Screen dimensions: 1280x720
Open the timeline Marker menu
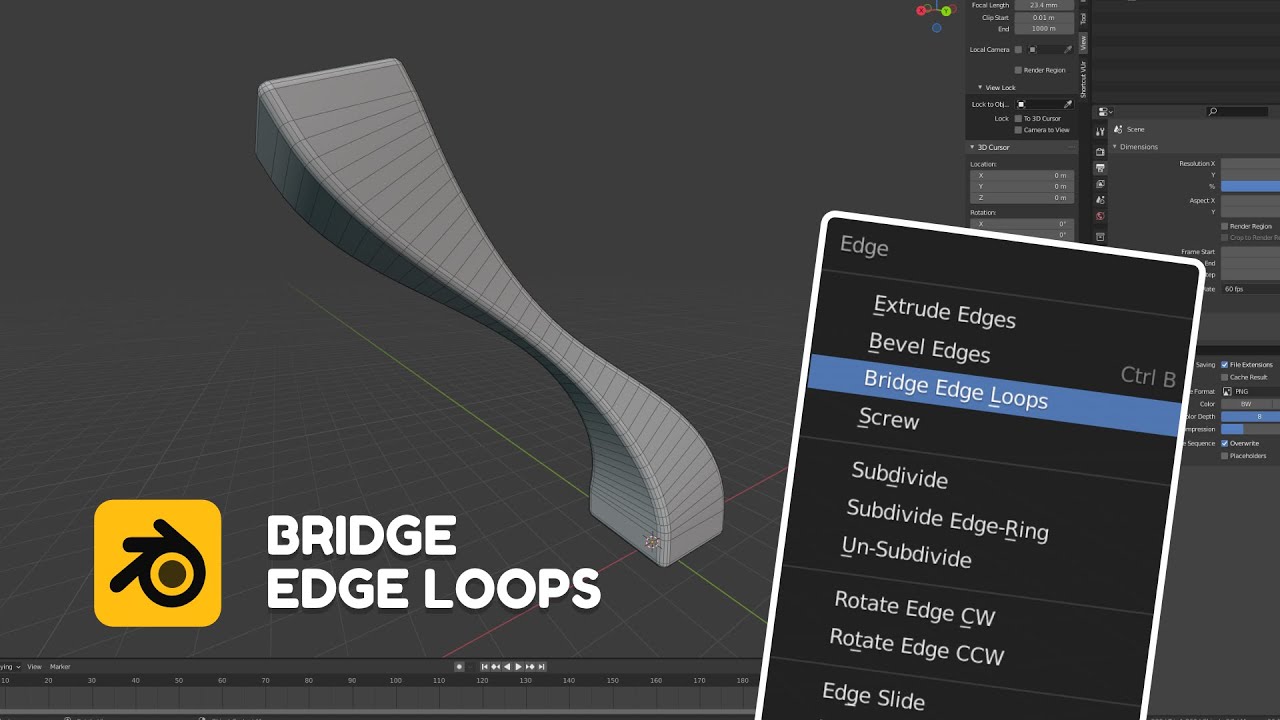coord(60,667)
